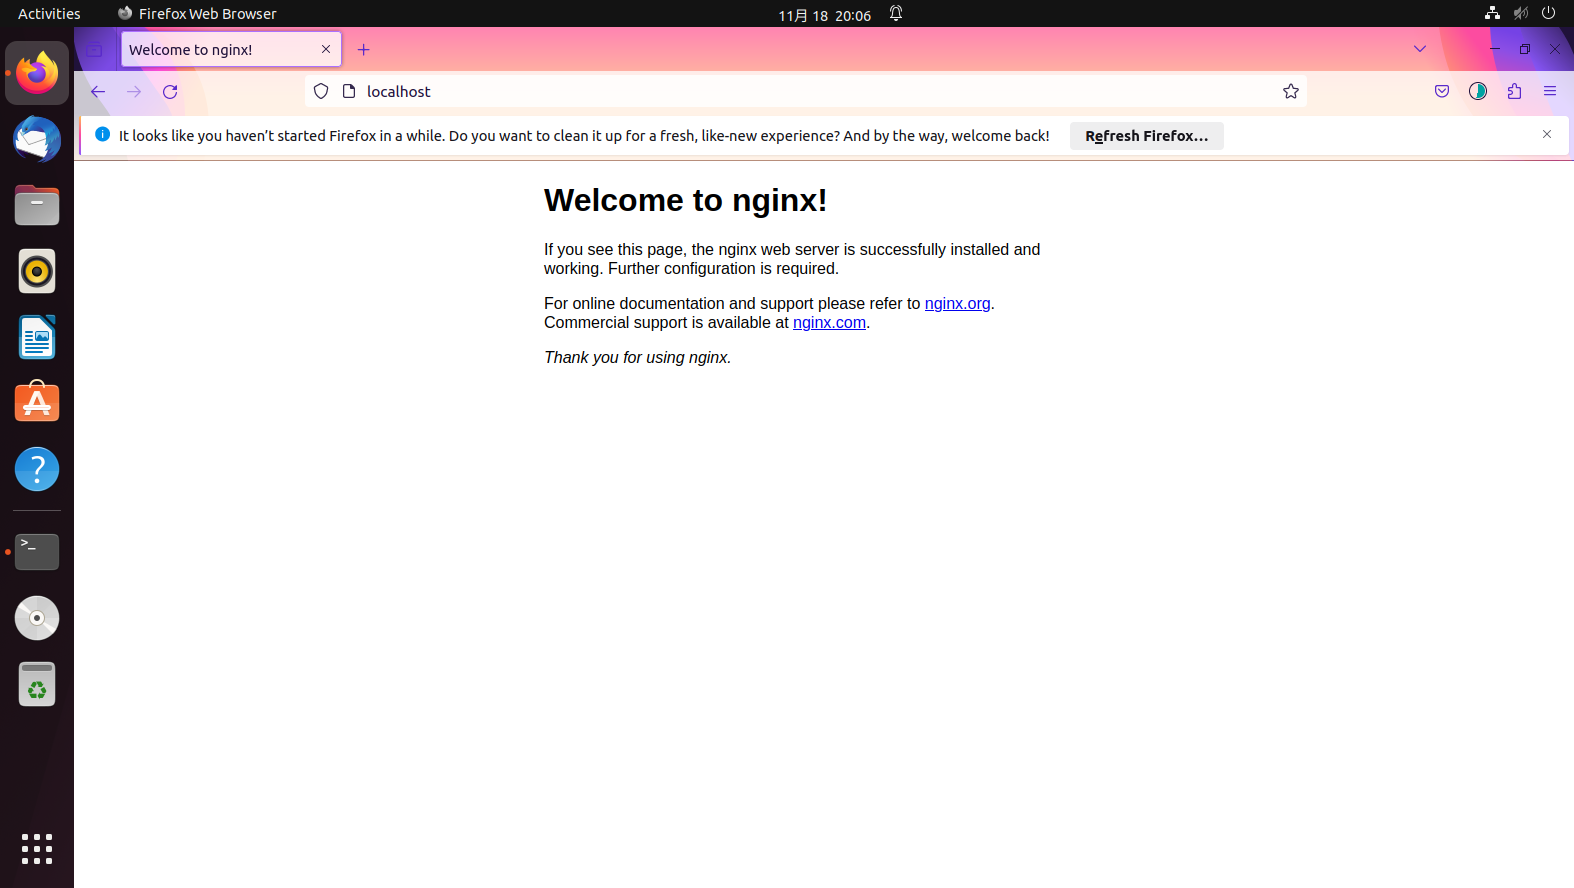
Task: Click the site information page icon
Action: coord(349,91)
